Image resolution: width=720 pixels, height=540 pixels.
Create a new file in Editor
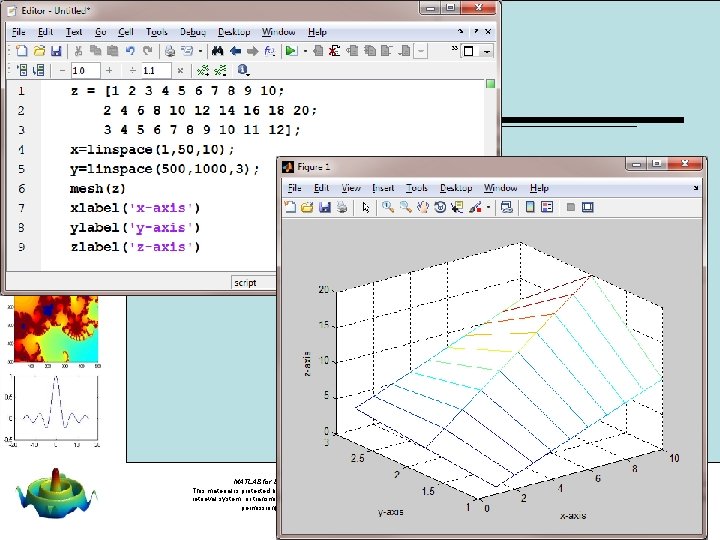(x=21, y=51)
